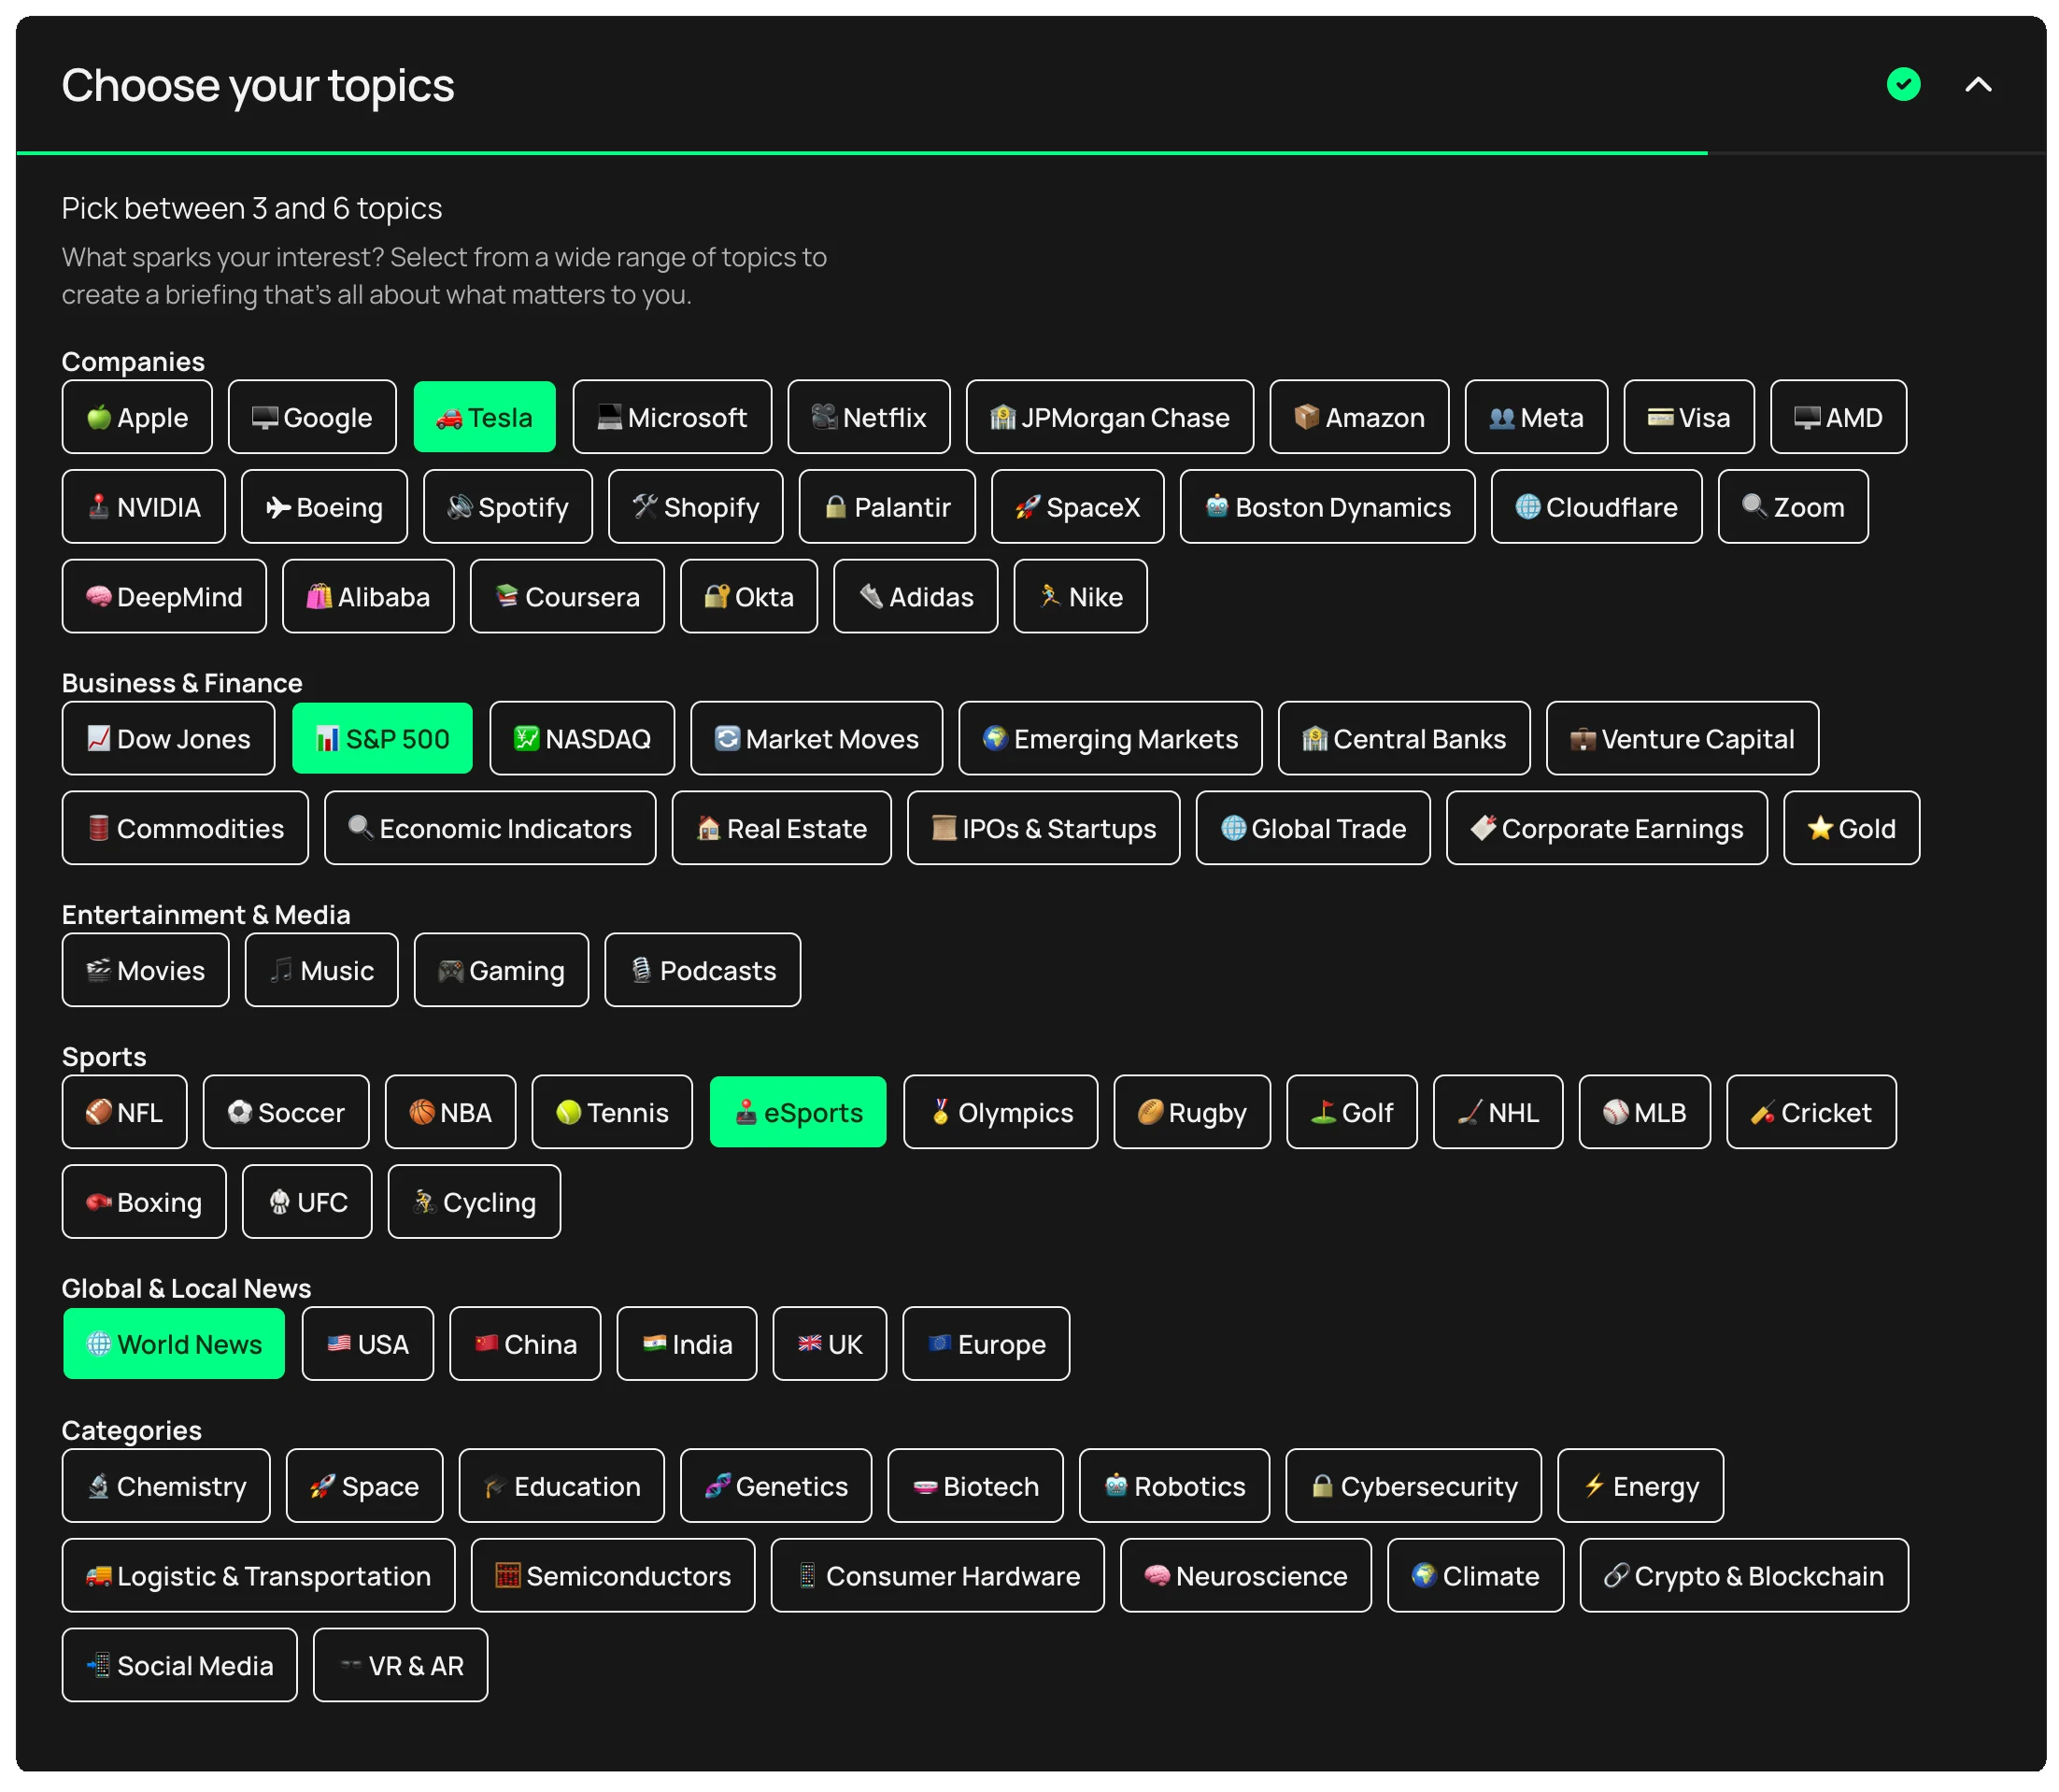Image resolution: width=2059 pixels, height=1792 pixels.
Task: Click the tennis ball icon on Tennis
Action: [x=568, y=1112]
